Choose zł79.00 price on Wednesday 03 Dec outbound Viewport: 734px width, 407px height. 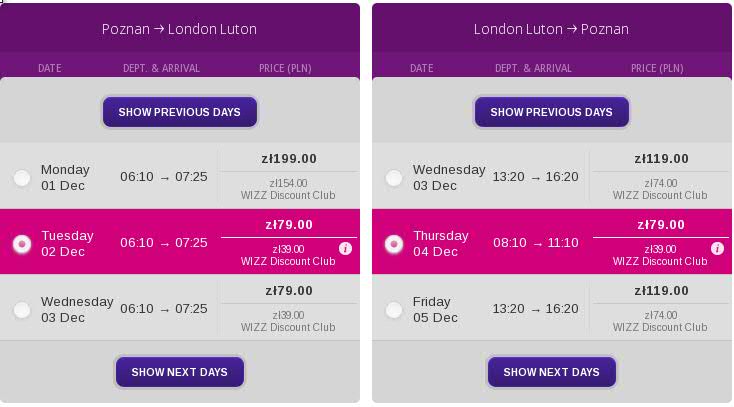click(x=289, y=291)
